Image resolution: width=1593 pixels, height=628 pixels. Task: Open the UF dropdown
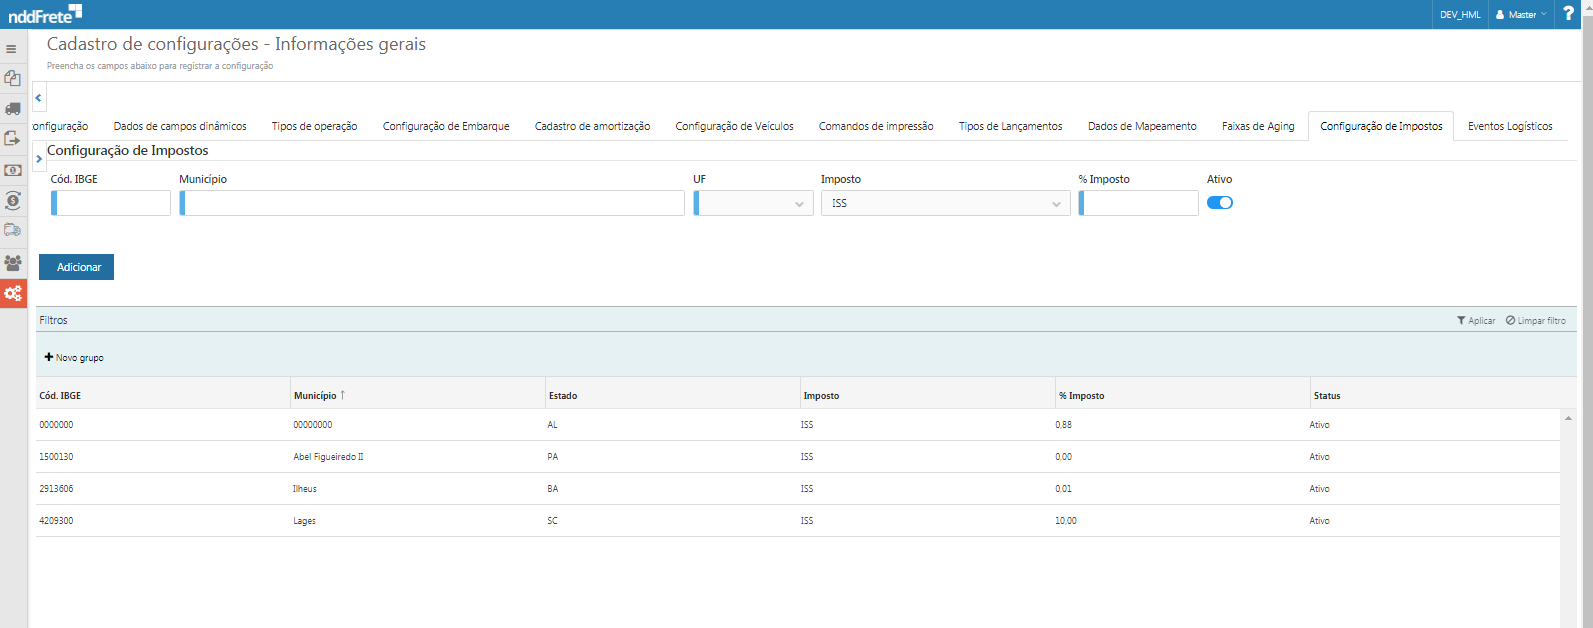click(x=753, y=204)
